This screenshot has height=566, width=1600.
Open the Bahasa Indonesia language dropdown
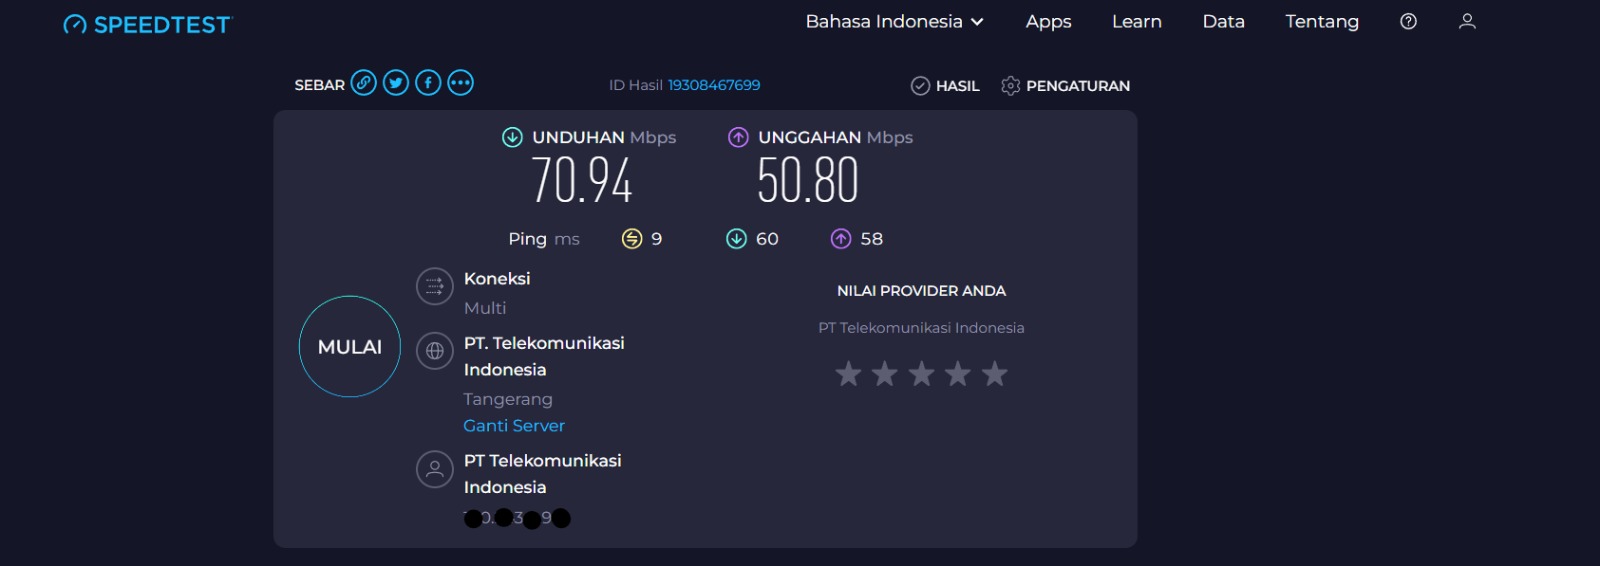click(894, 21)
